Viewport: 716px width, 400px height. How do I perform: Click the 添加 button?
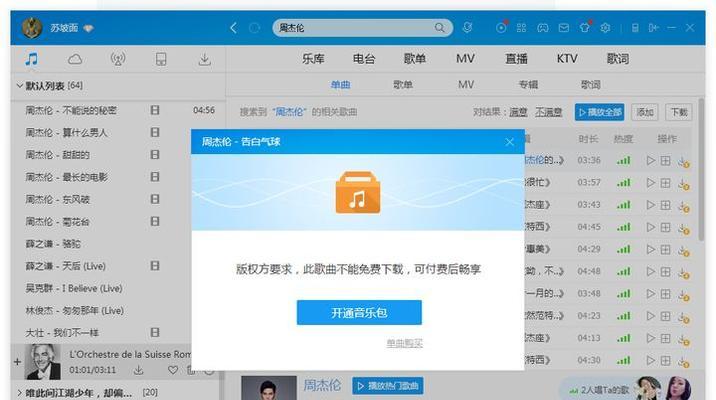tap(645, 112)
